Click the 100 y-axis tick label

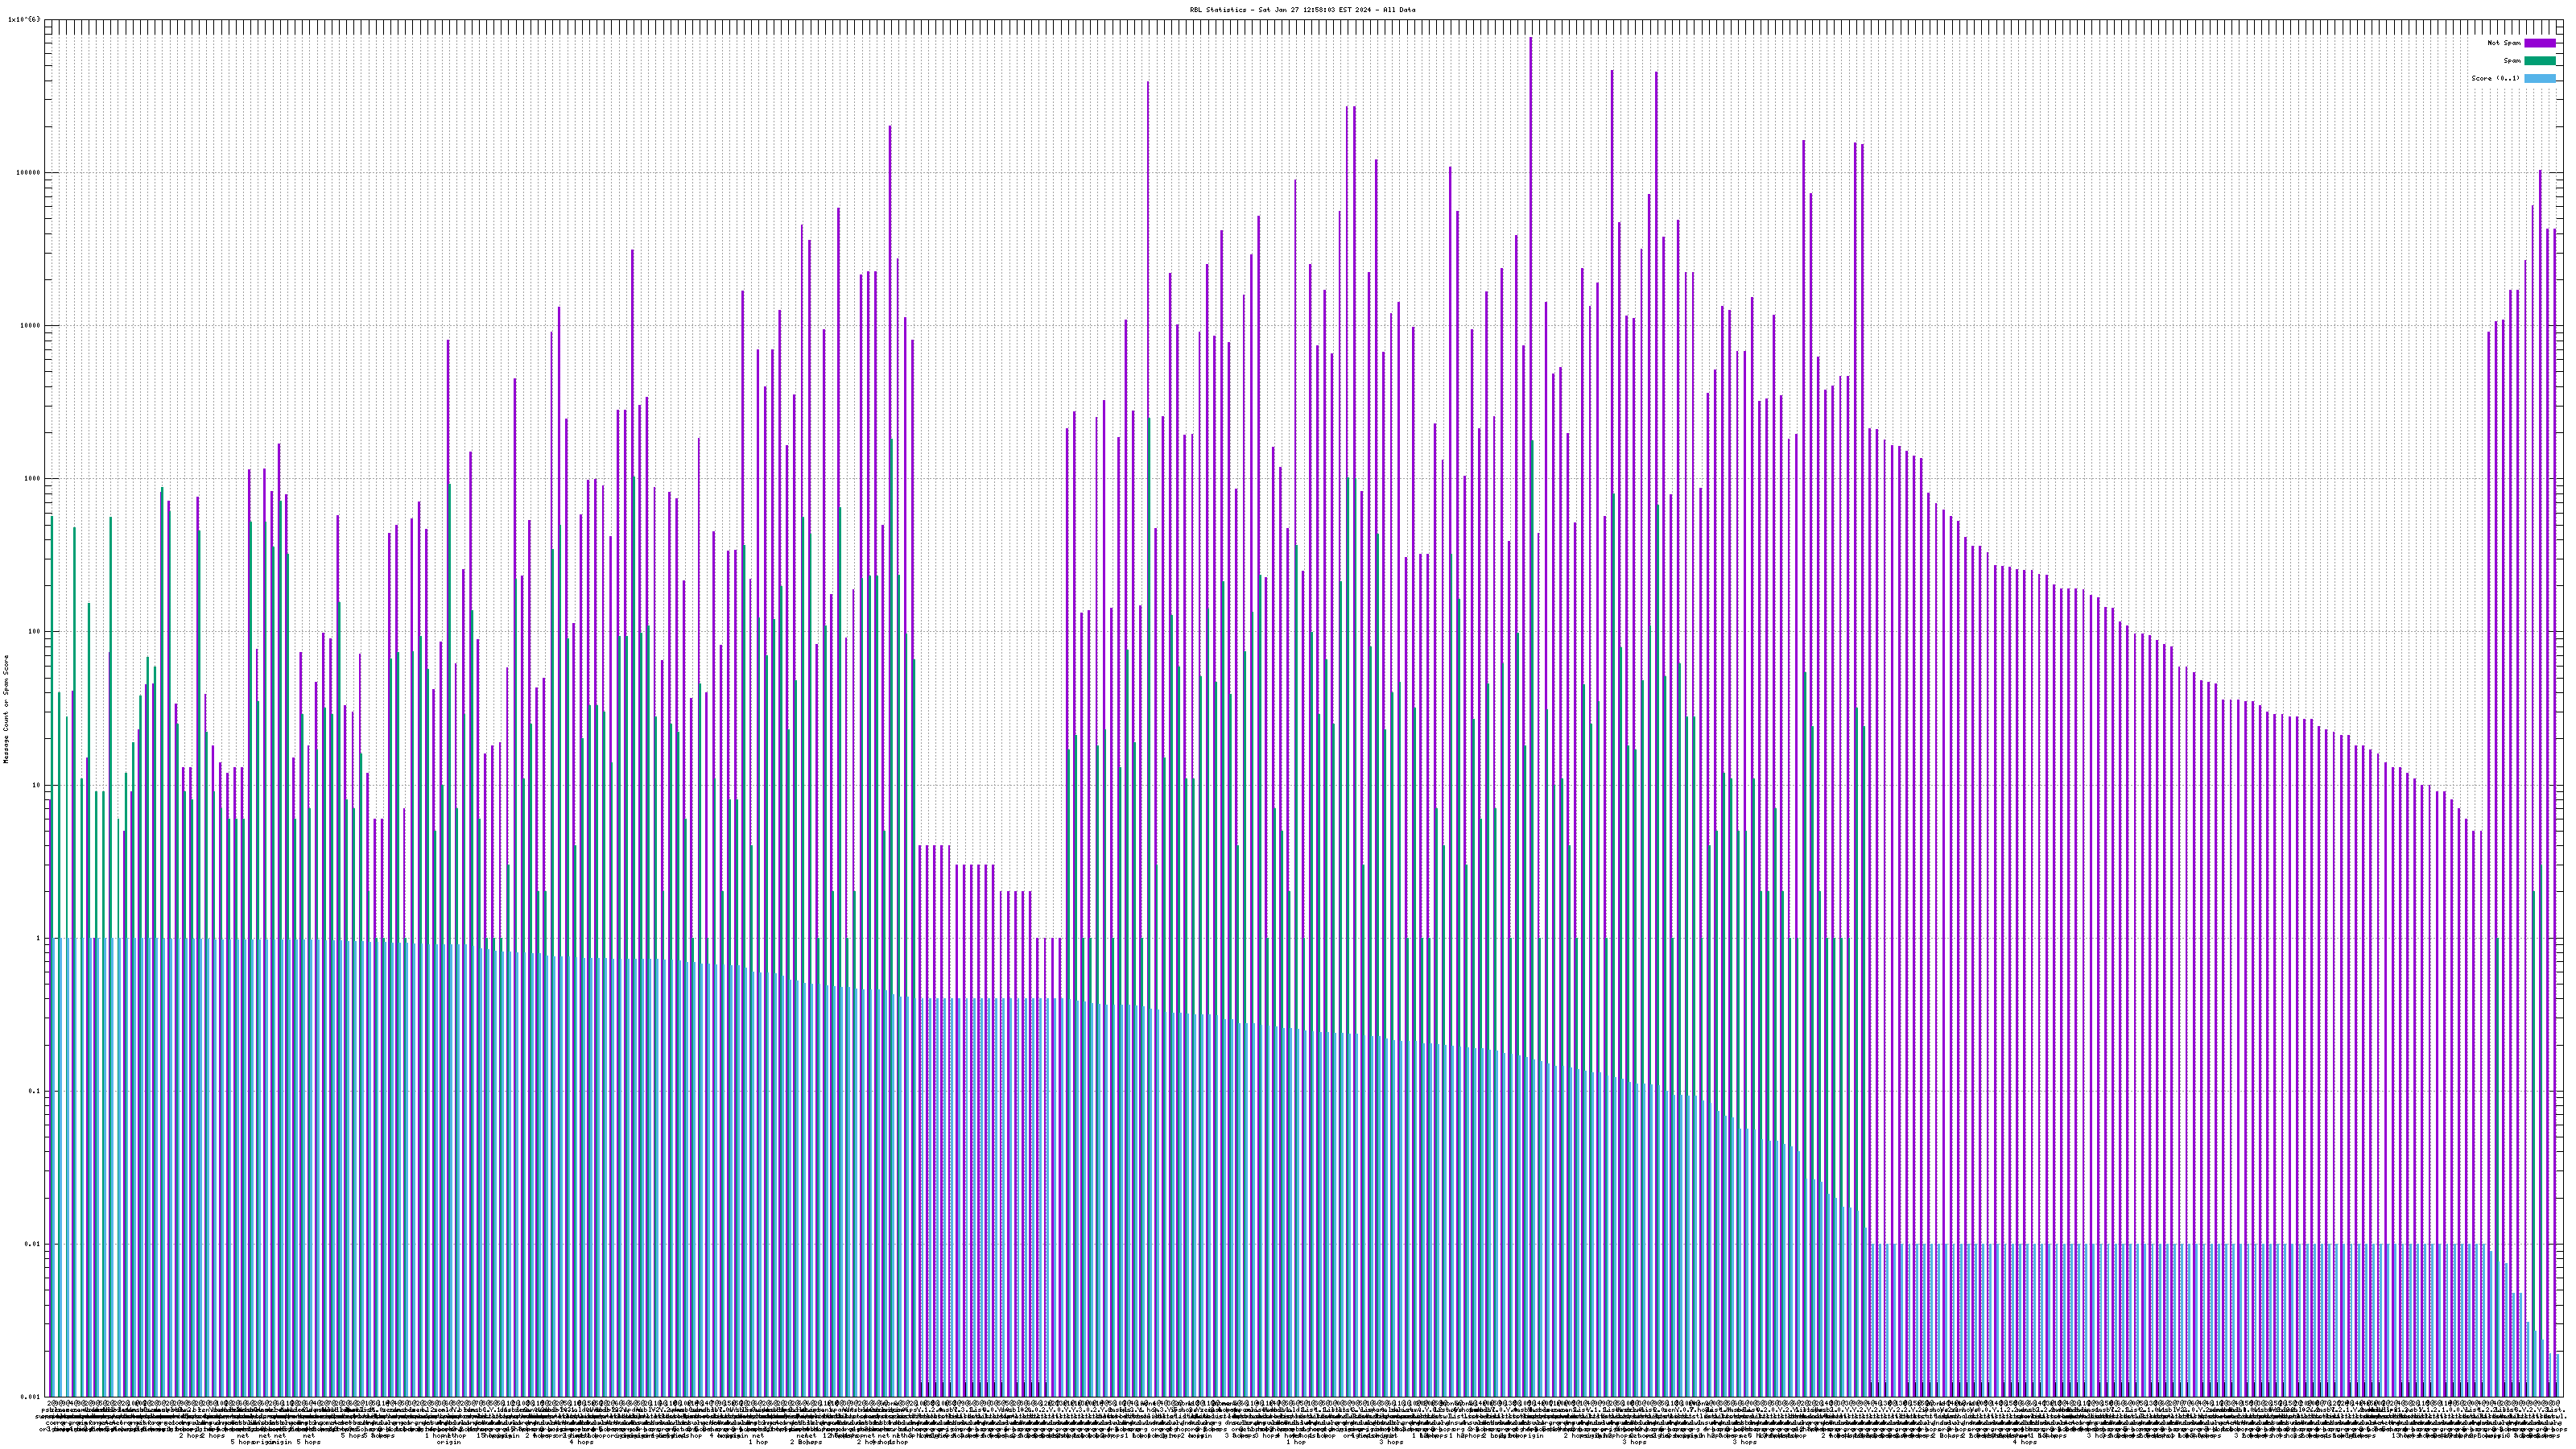tap(35, 631)
